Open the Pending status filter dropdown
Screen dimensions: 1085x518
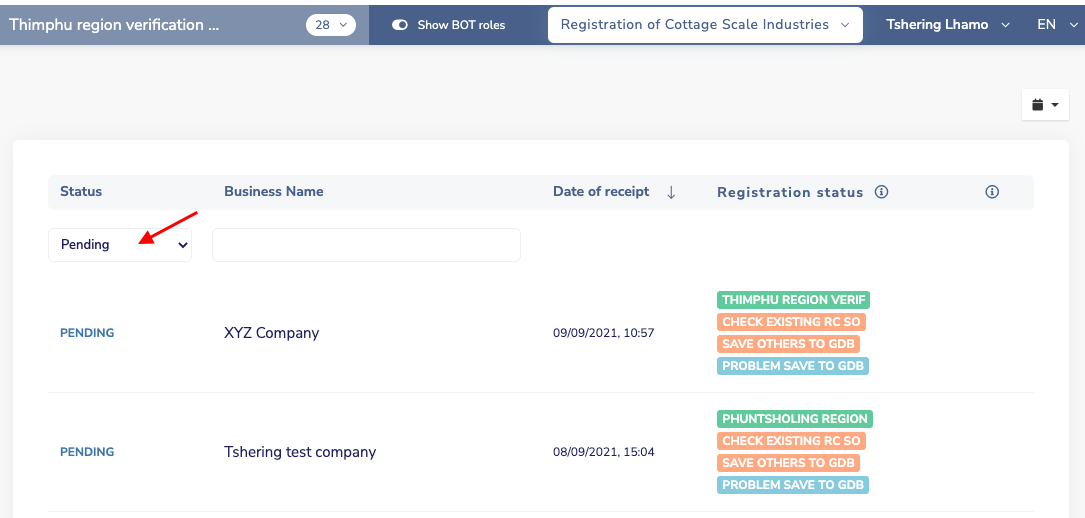click(x=120, y=245)
